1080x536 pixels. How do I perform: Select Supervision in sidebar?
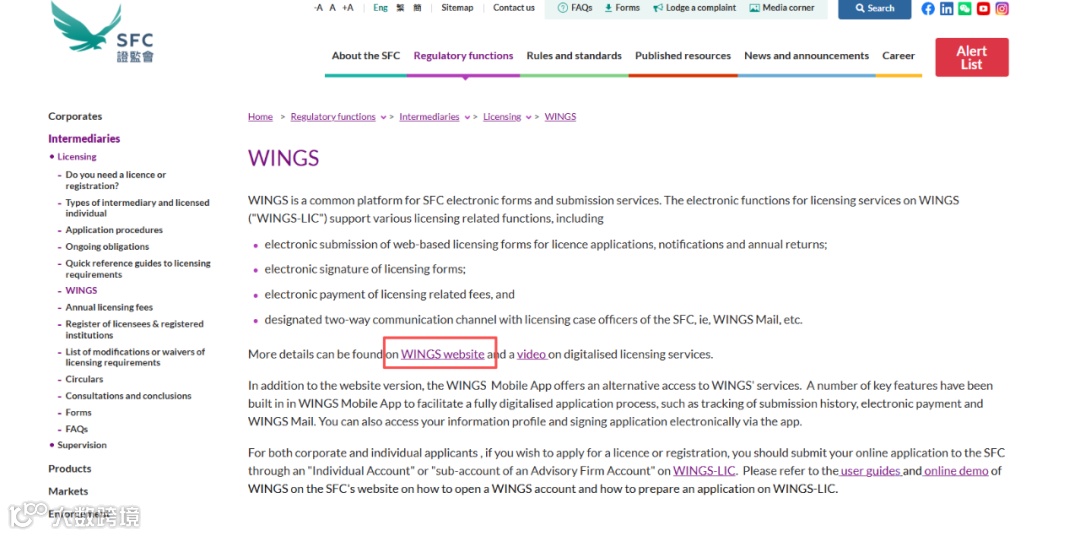pos(82,445)
